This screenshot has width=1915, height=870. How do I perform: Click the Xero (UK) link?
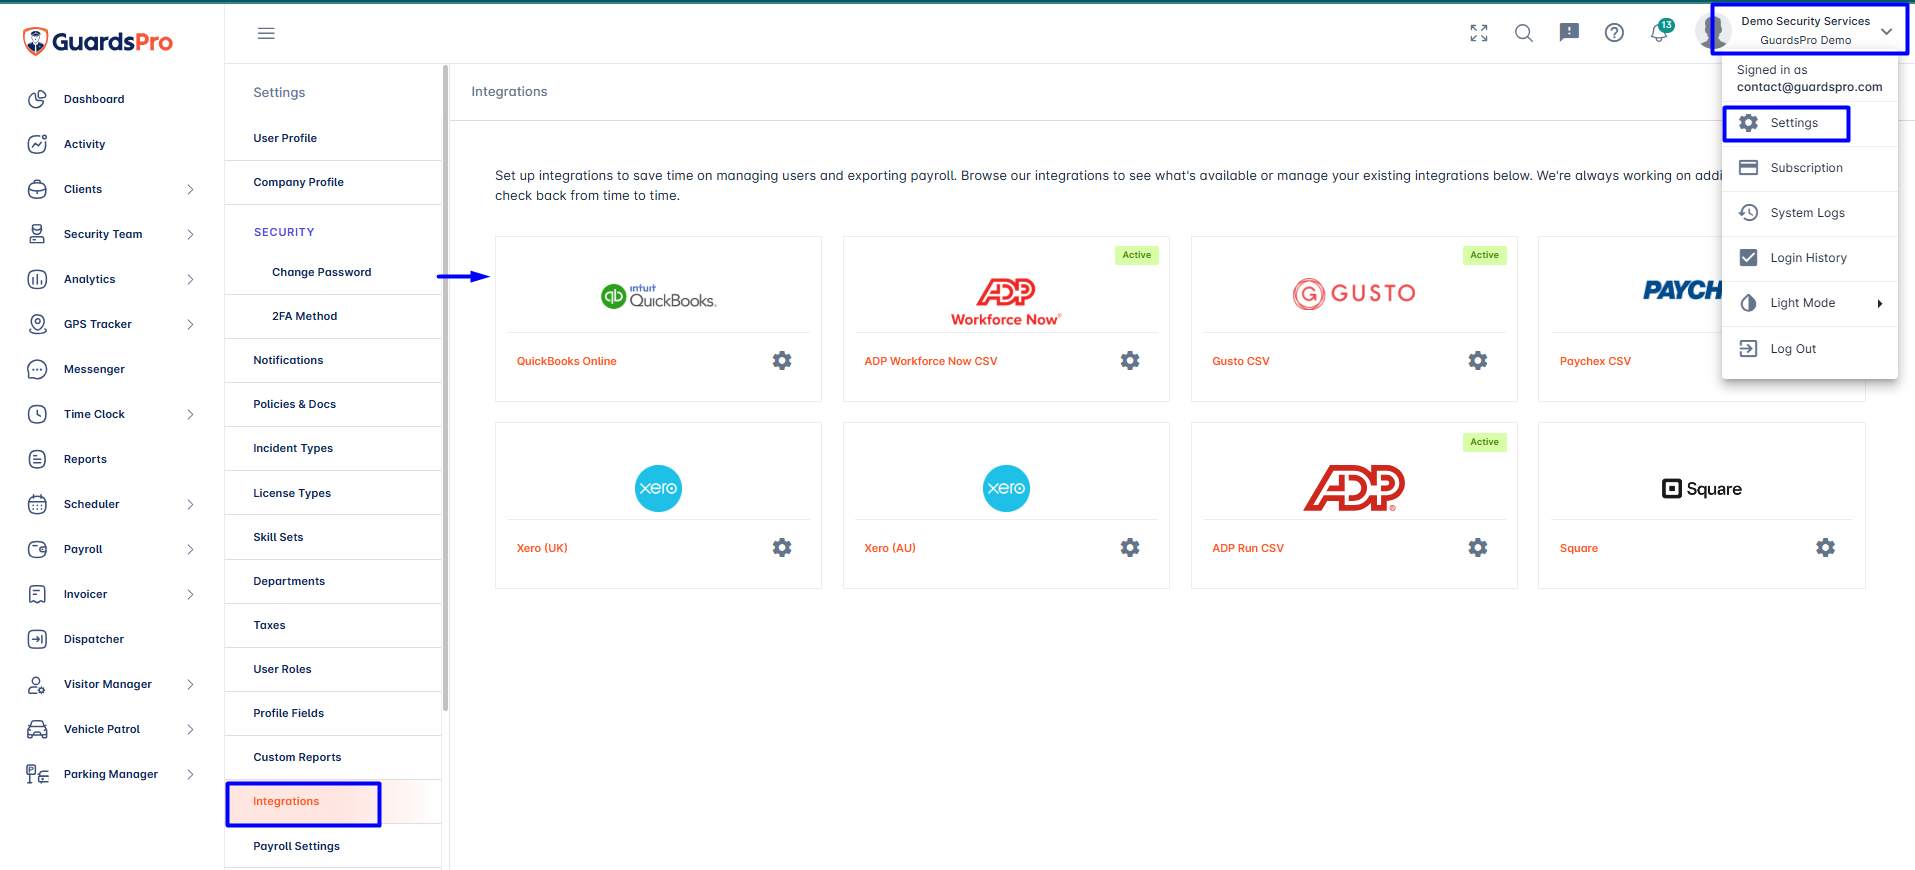(542, 548)
